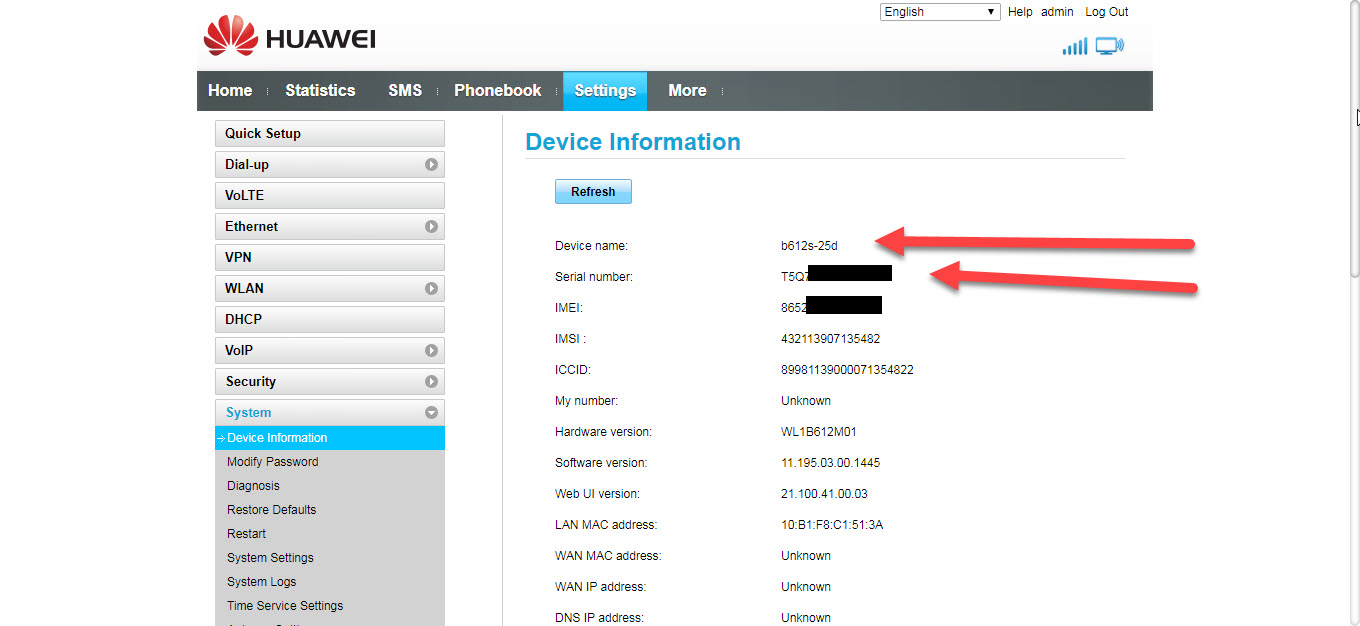Open Quick Setup in the sidebar
Viewport: 1360px width, 626px height.
point(330,133)
